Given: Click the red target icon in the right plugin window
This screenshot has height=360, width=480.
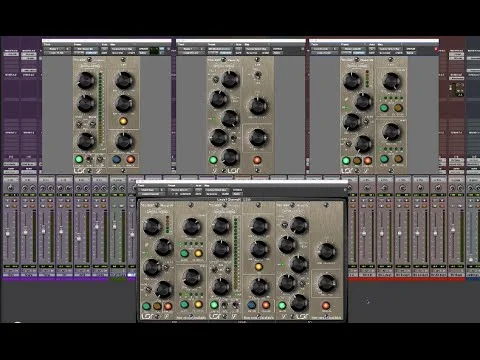Looking at the screenshot, I should coord(436,49).
